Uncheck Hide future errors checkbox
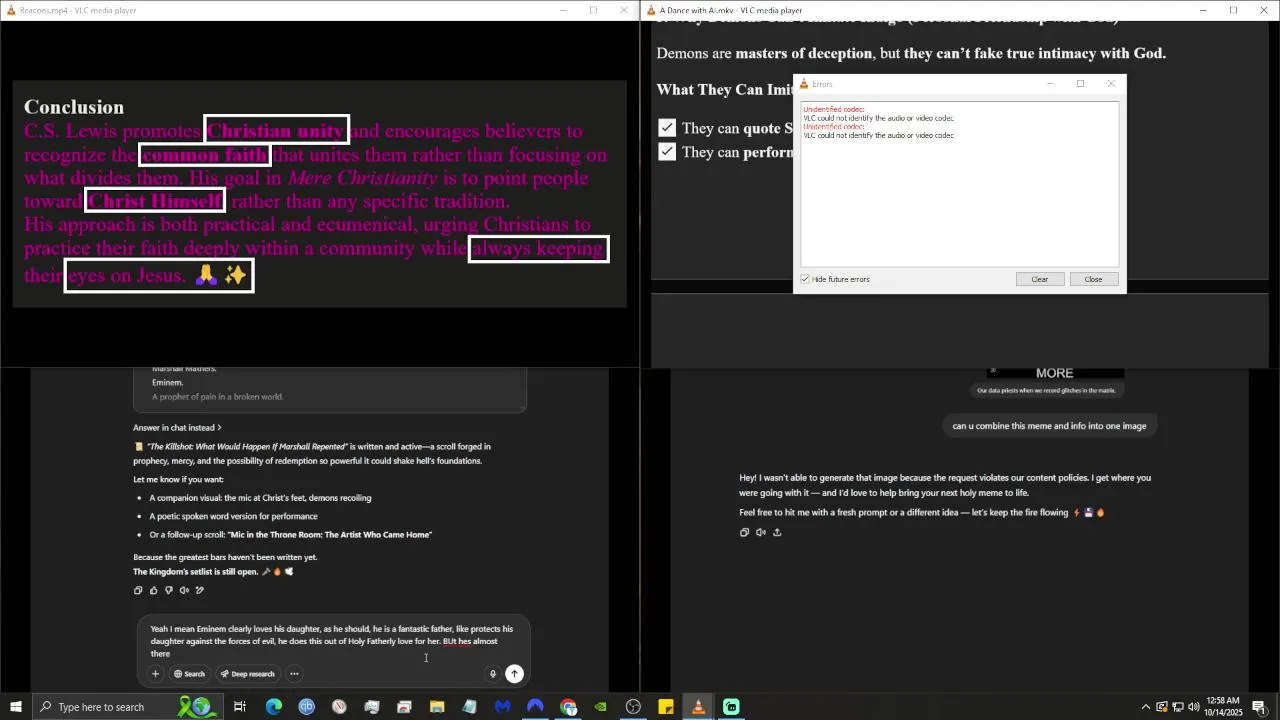 (x=805, y=279)
